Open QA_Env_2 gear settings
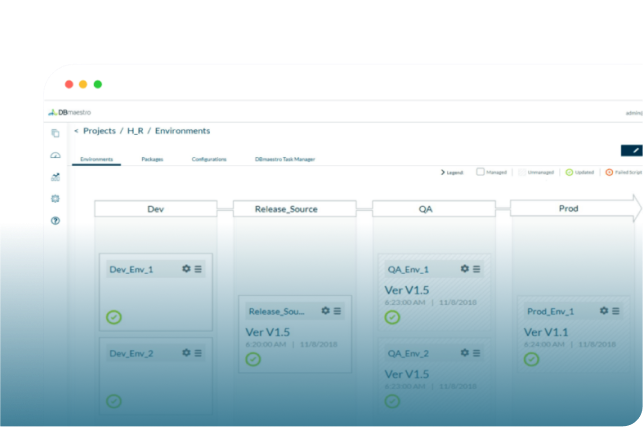This screenshot has width=643, height=427. 465,353
